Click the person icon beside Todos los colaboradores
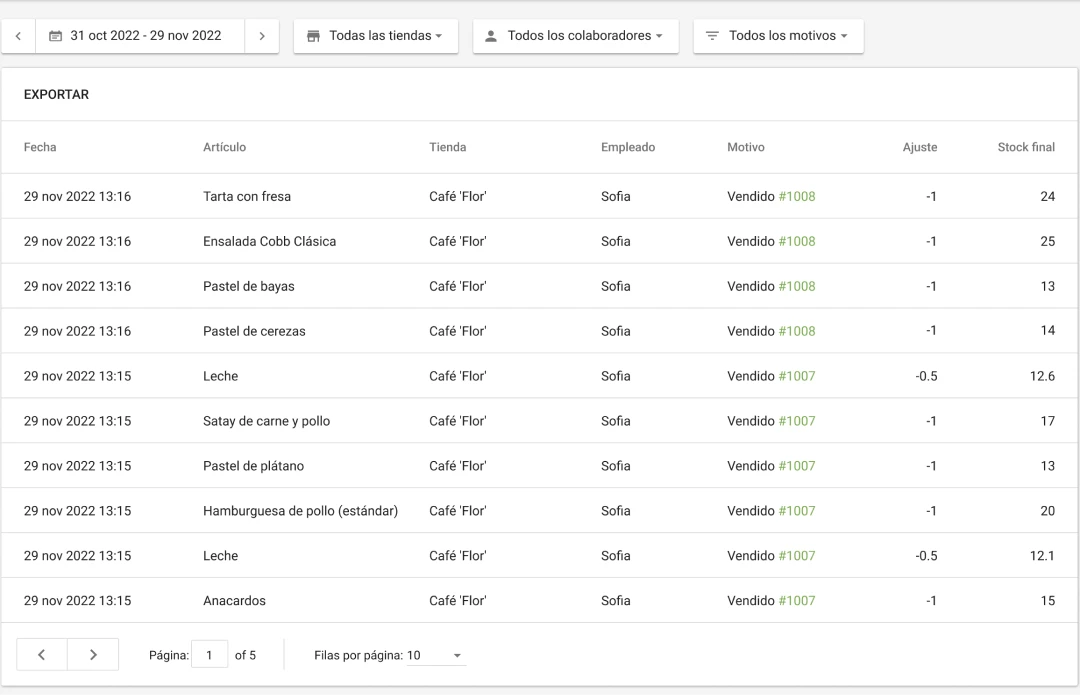 pos(491,35)
